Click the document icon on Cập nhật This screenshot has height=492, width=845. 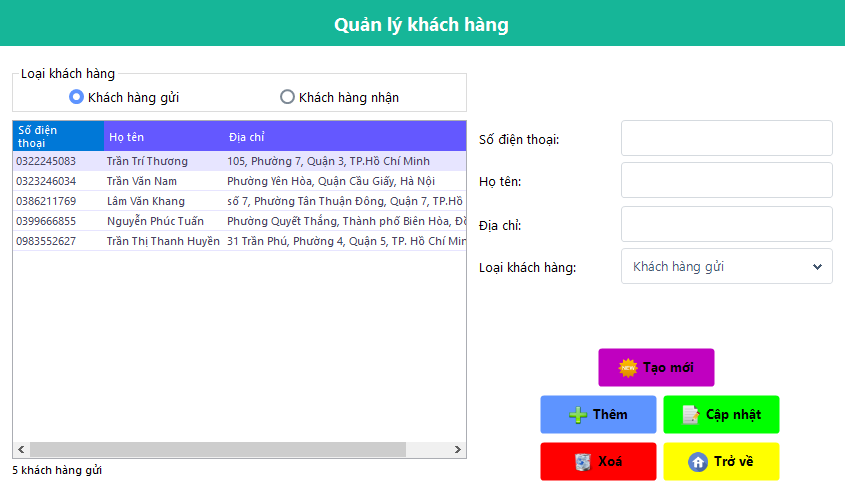tap(690, 414)
